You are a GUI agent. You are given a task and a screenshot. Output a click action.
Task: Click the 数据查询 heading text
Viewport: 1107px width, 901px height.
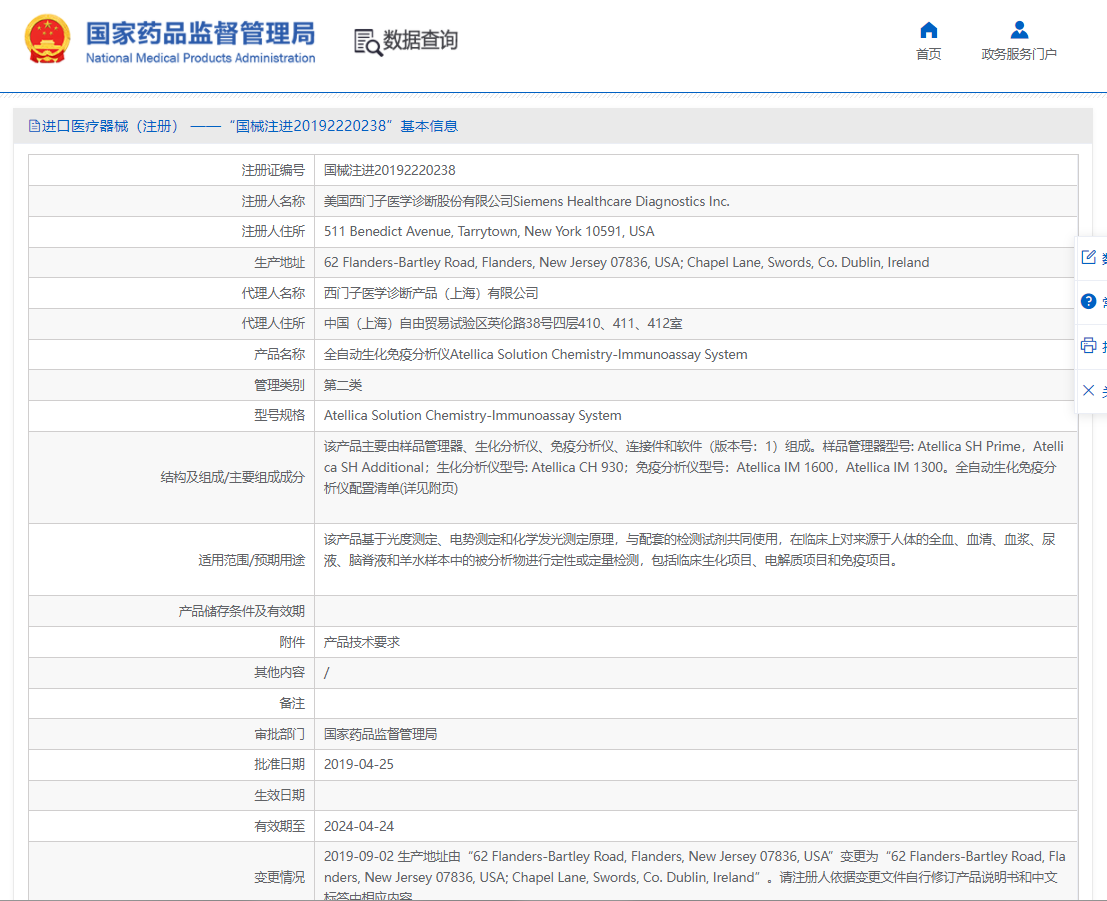tap(420, 40)
